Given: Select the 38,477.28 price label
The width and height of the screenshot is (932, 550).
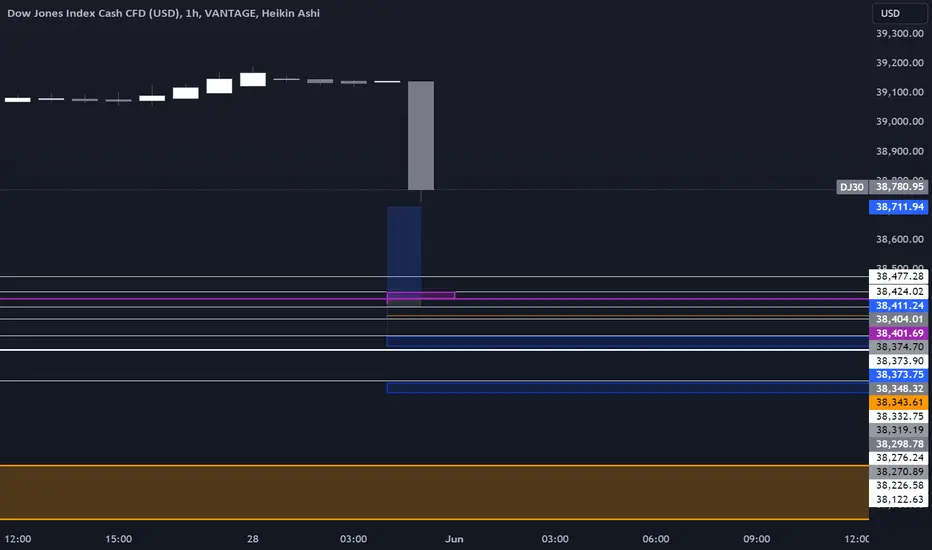Looking at the screenshot, I should pyautogui.click(x=899, y=276).
